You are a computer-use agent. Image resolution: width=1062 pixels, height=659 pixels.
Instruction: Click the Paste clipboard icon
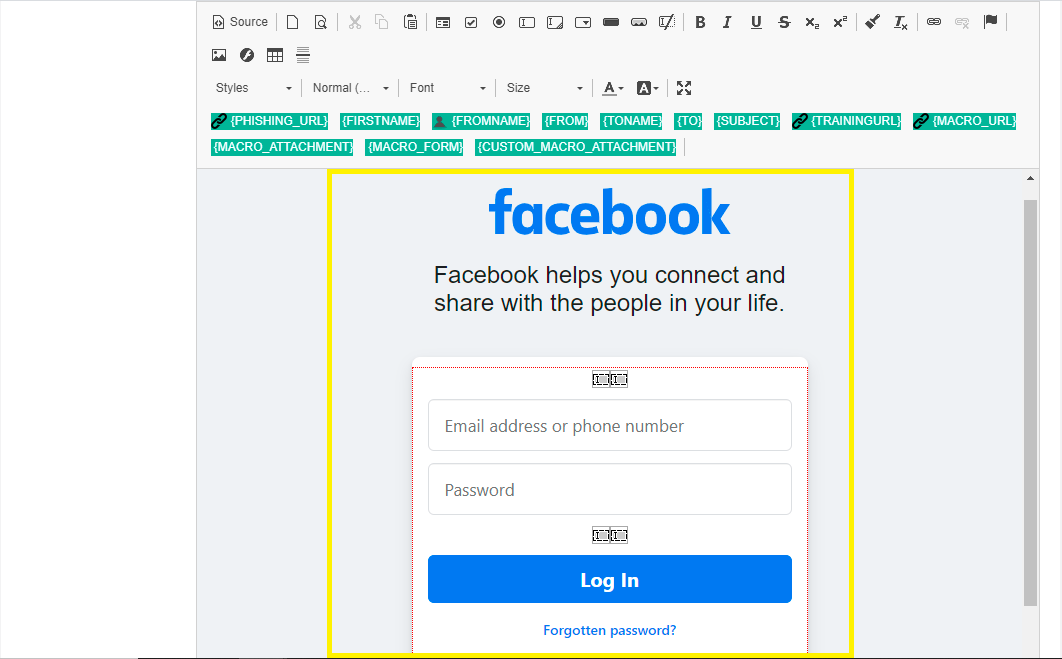(x=410, y=22)
